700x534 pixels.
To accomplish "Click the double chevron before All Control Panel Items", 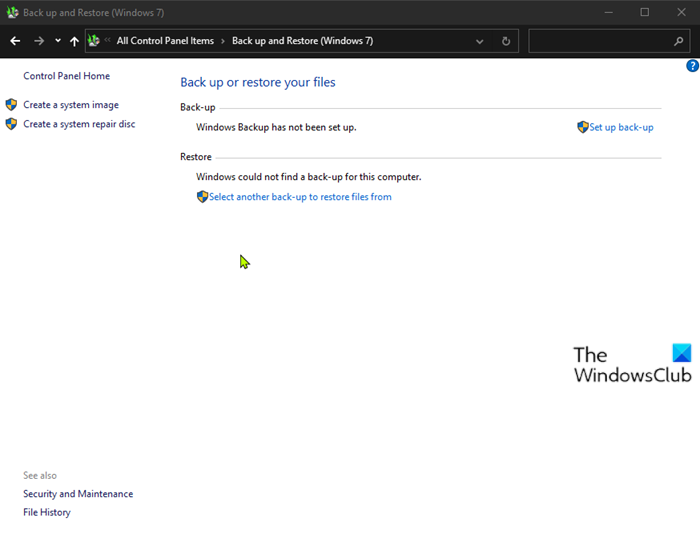I will click(107, 40).
